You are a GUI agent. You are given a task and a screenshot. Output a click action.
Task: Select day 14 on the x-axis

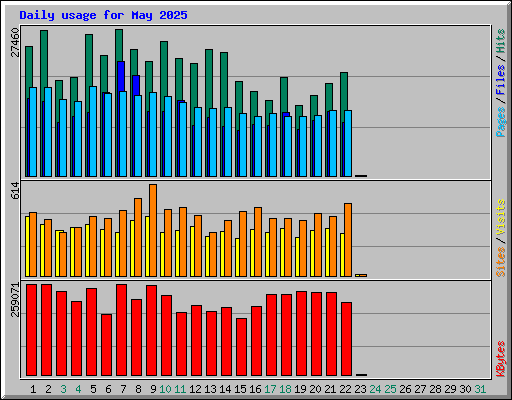[x=225, y=389]
